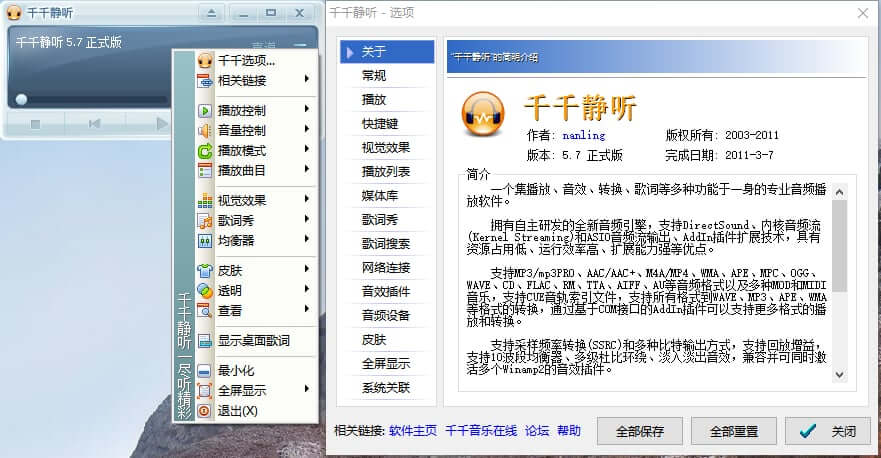Click the 全部重置 button
This screenshot has width=881, height=458.
pyautogui.click(x=734, y=431)
